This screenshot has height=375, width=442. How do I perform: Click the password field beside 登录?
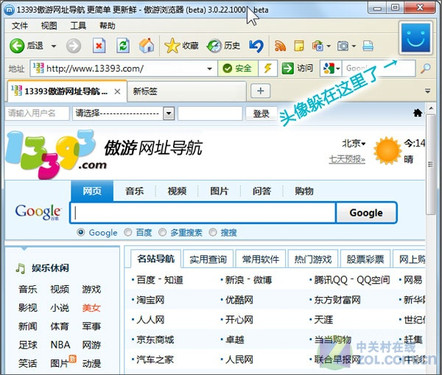coord(210,113)
